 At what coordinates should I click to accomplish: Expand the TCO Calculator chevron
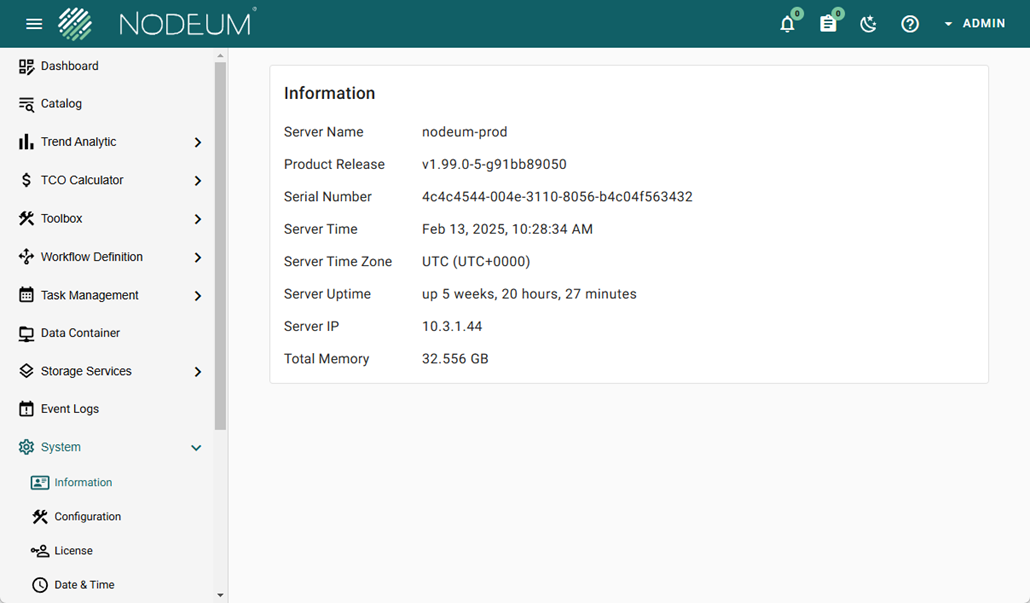(x=197, y=181)
